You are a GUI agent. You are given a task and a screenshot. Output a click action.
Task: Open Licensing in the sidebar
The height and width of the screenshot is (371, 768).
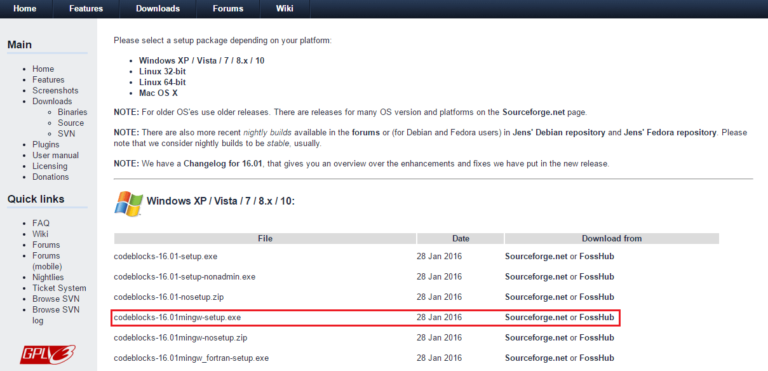point(50,166)
